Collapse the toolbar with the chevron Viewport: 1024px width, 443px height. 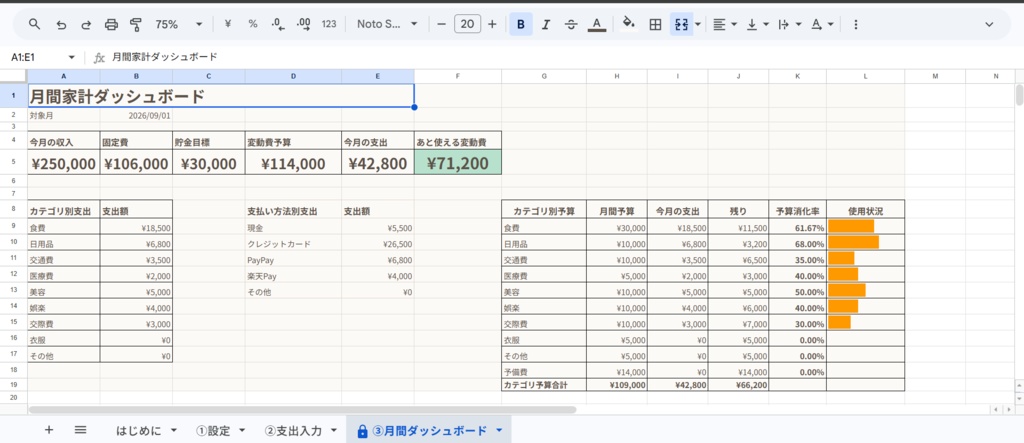click(x=989, y=24)
